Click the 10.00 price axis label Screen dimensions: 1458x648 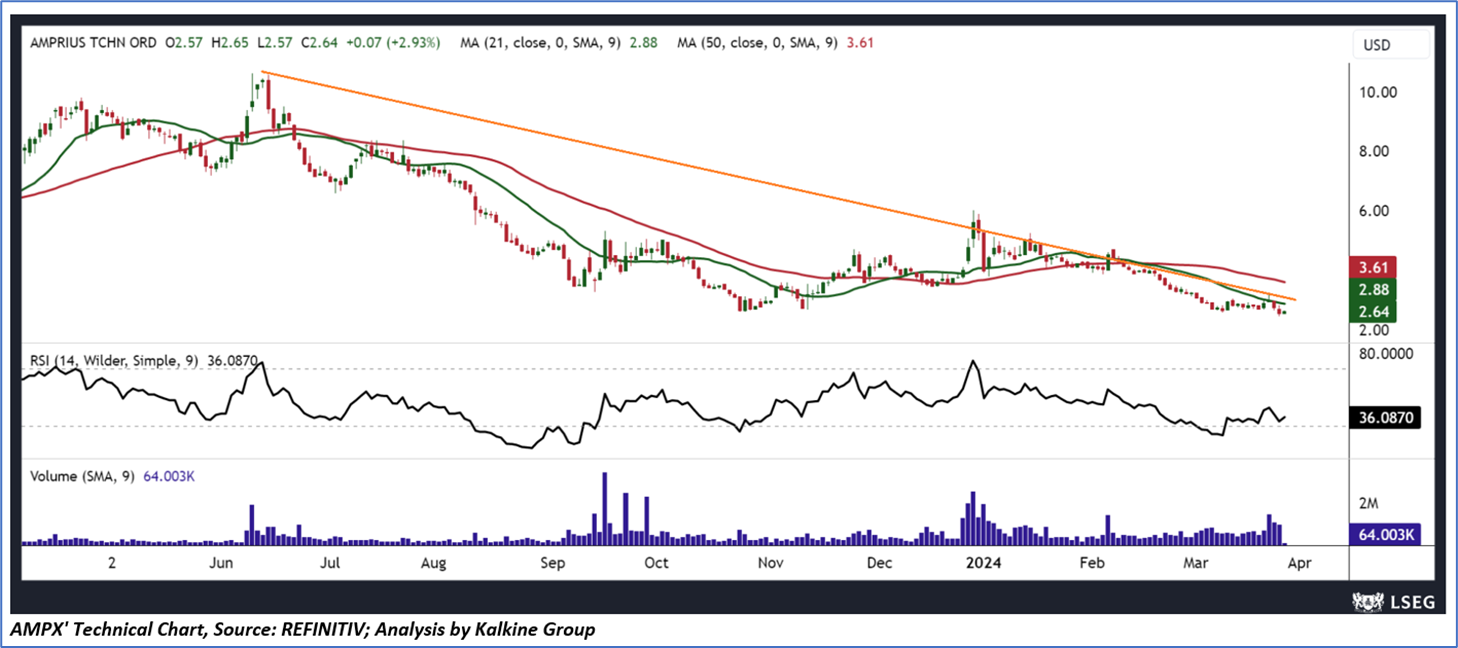[x=1378, y=92]
